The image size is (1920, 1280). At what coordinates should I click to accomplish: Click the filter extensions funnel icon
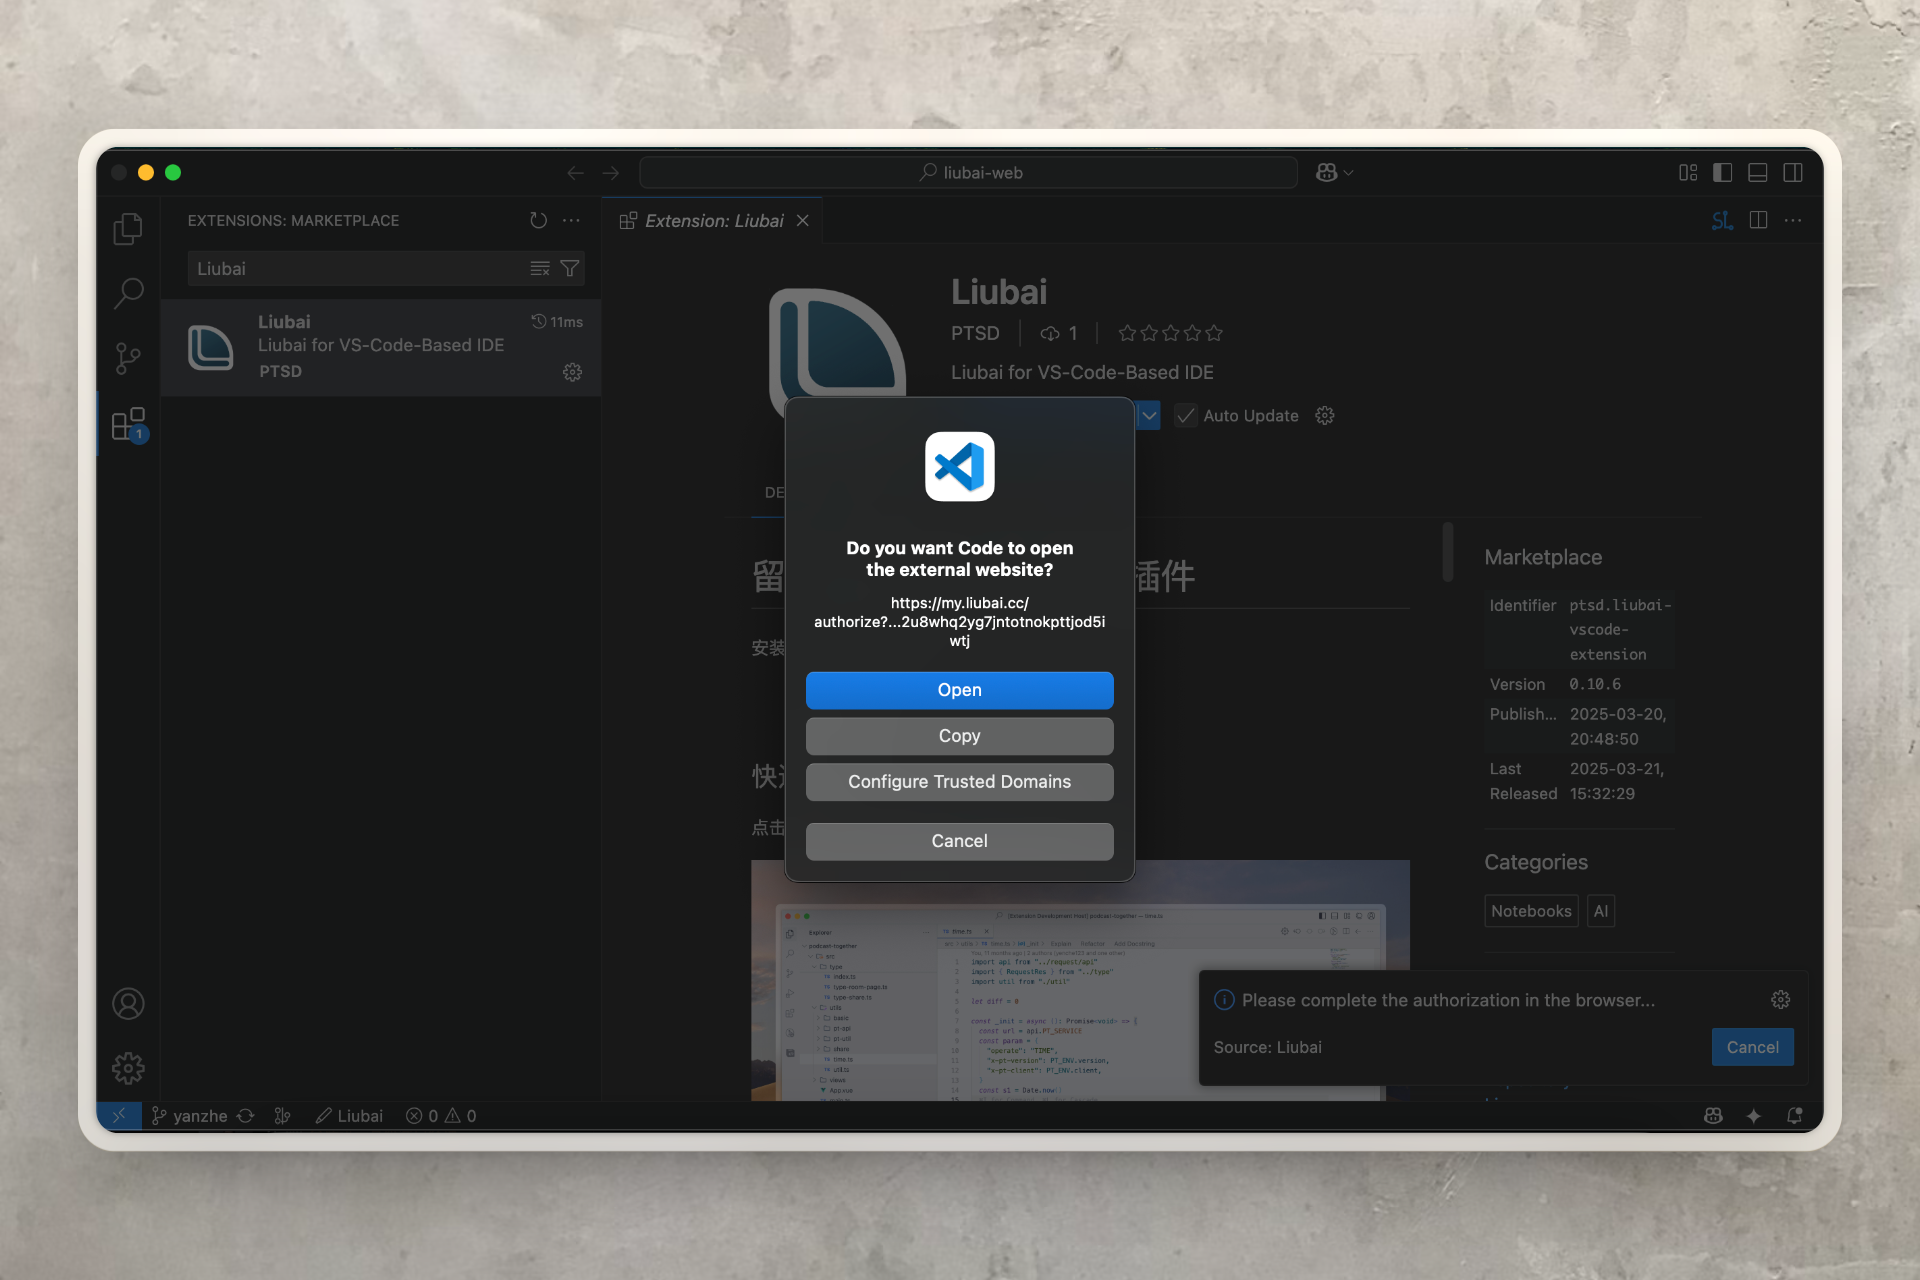coord(570,268)
